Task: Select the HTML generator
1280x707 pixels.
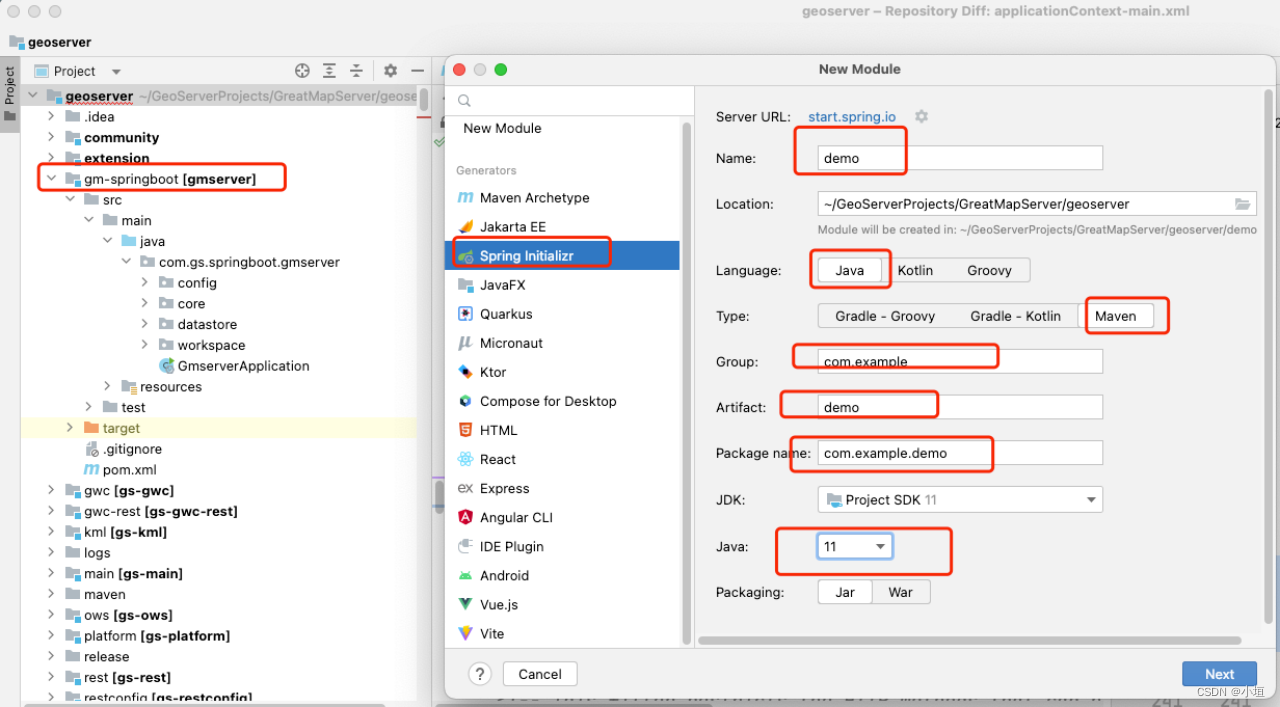Action: pos(562,430)
